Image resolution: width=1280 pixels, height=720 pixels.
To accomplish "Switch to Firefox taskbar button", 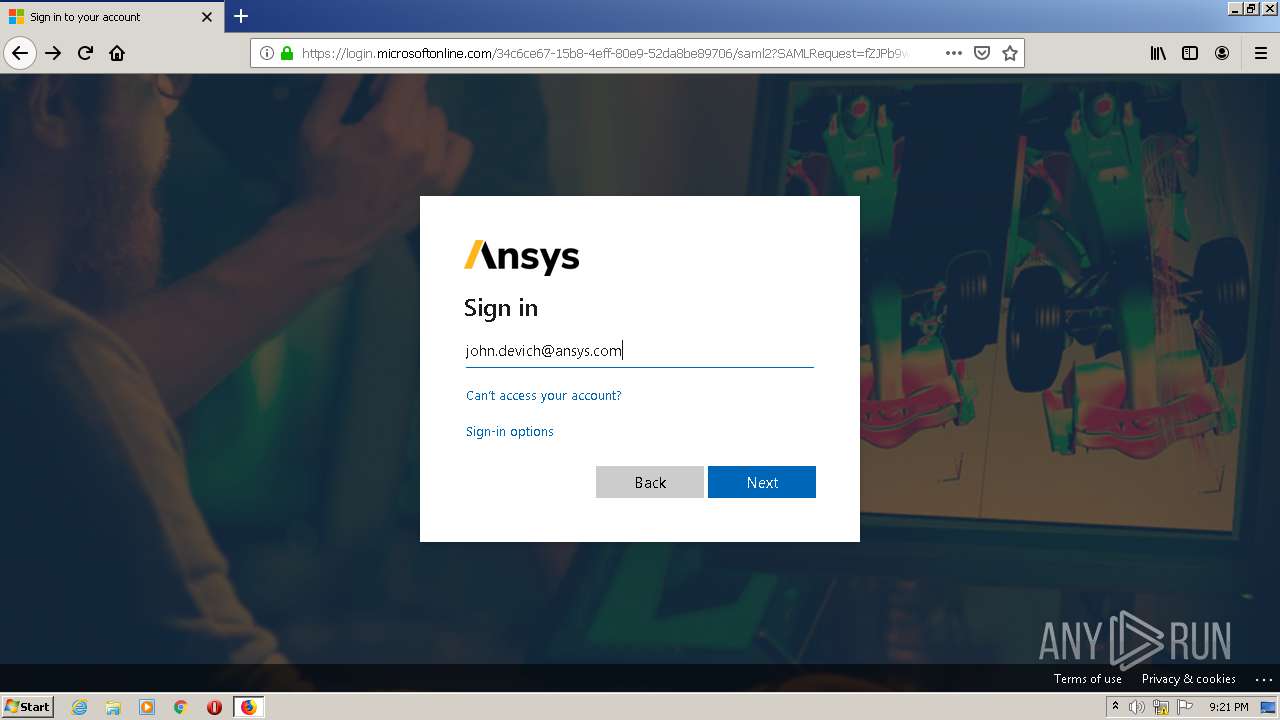I will tap(248, 707).
